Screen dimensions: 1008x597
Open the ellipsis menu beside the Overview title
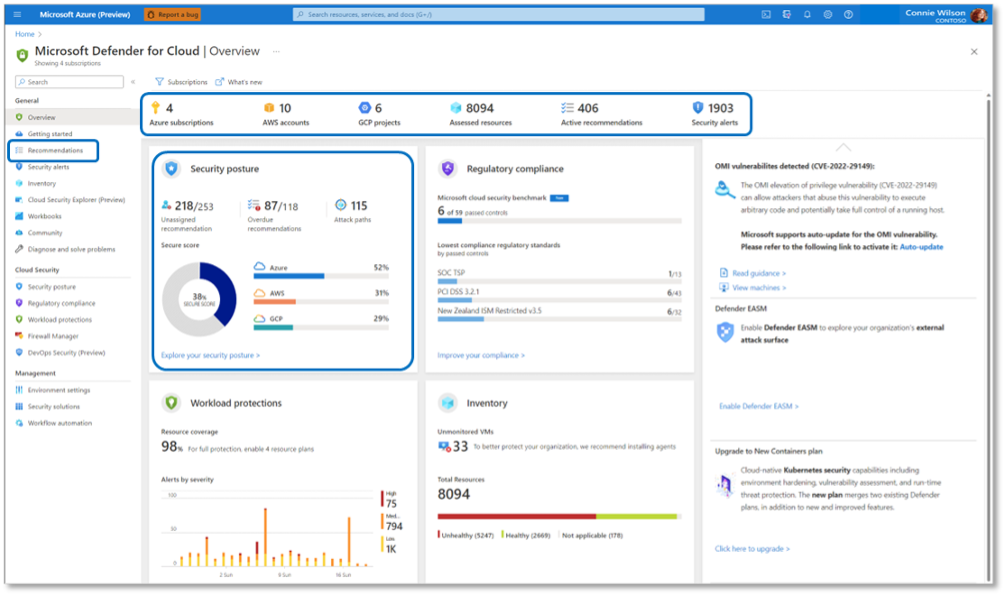276,51
